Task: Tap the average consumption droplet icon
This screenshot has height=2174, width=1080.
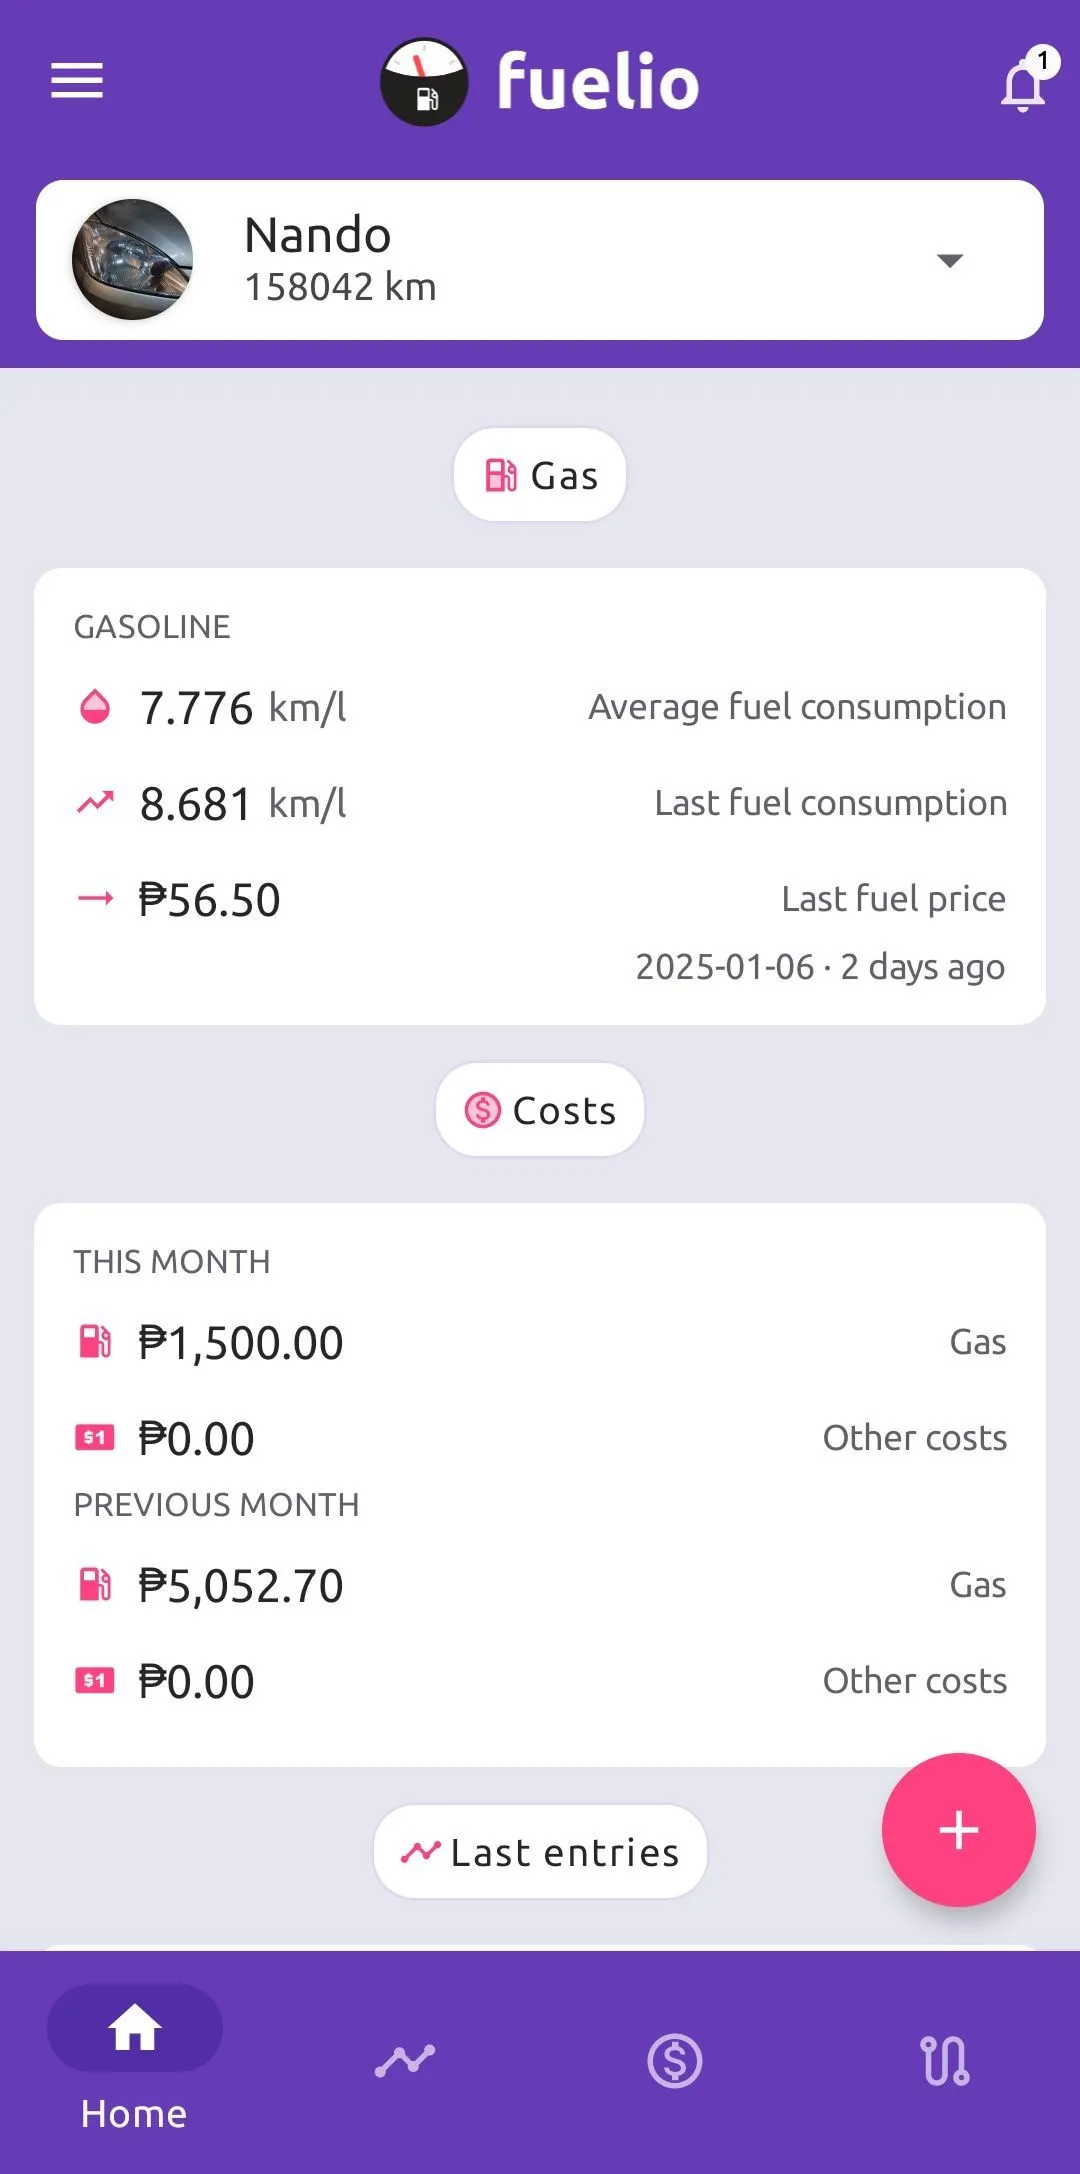Action: (x=95, y=707)
